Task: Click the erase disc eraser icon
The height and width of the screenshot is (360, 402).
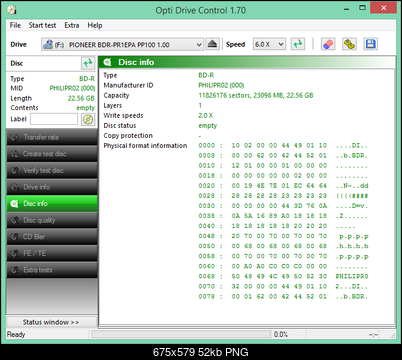Action: tap(328, 44)
